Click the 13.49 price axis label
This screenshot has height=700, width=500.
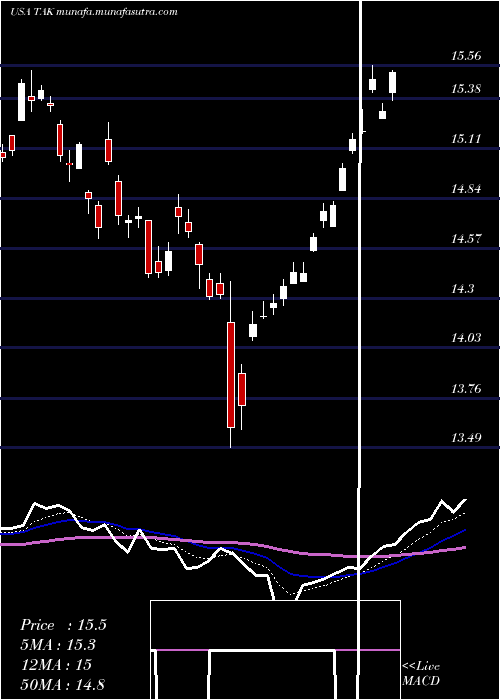point(466,438)
